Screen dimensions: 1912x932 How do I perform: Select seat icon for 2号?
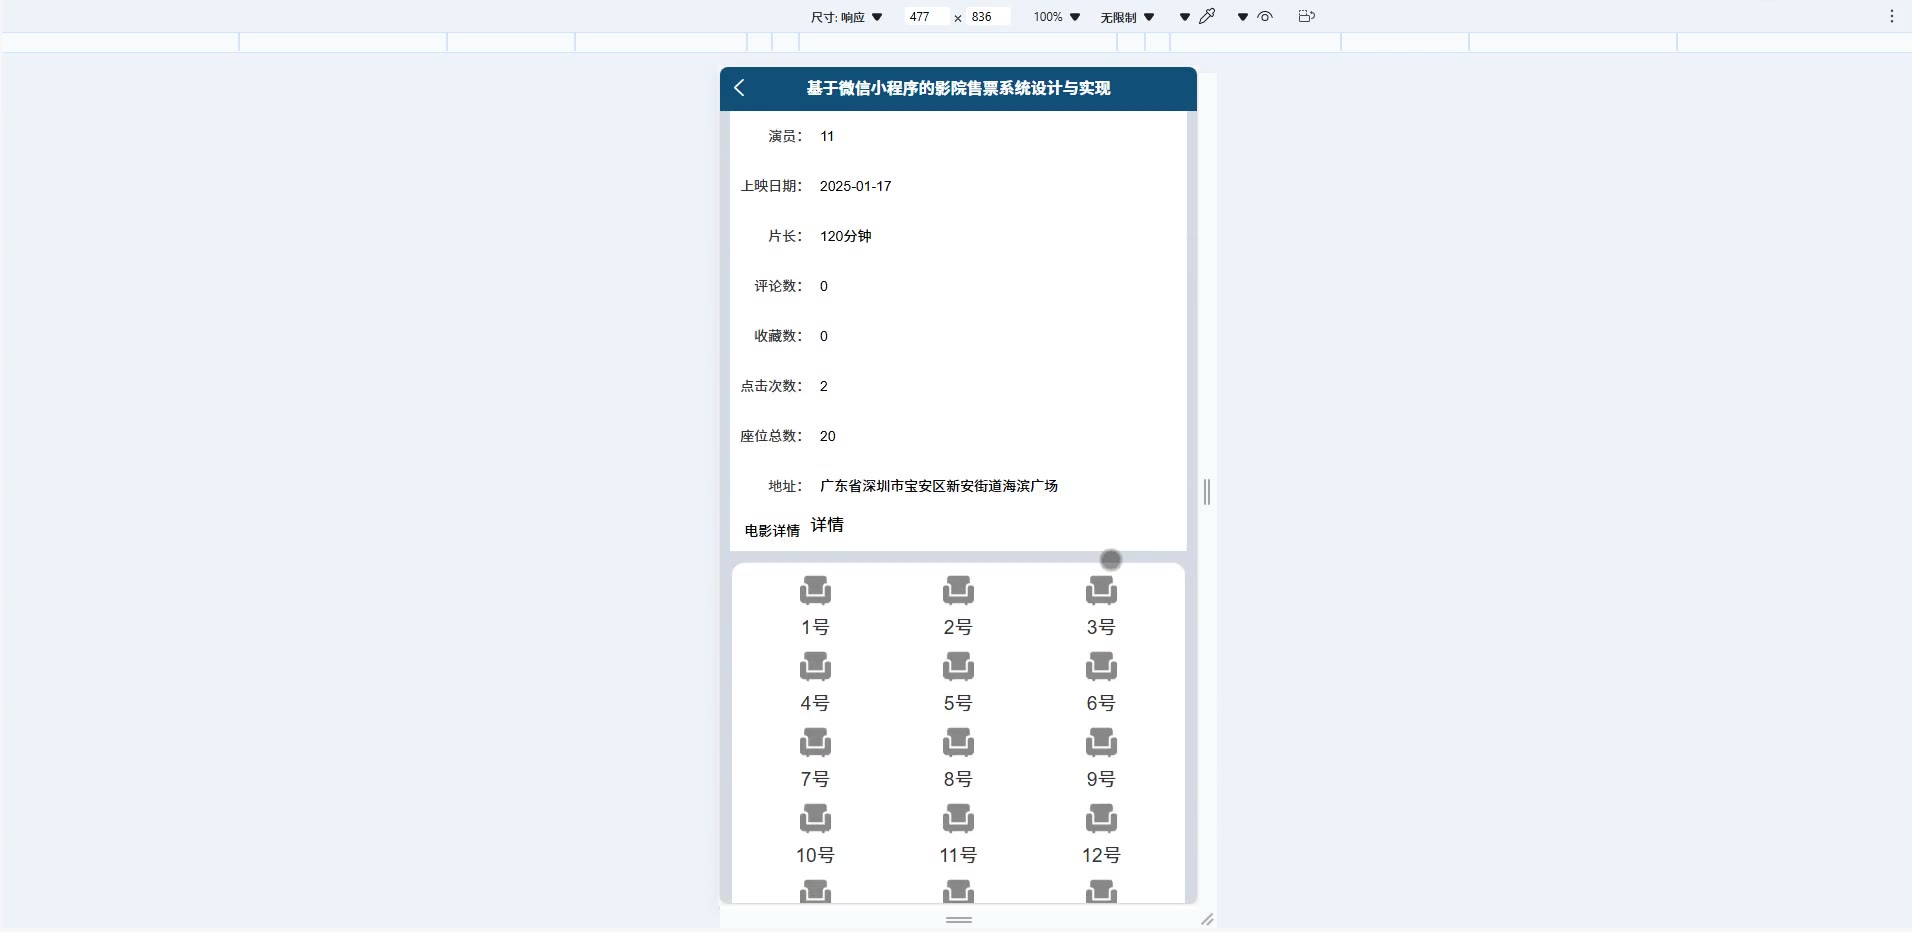pos(958,590)
